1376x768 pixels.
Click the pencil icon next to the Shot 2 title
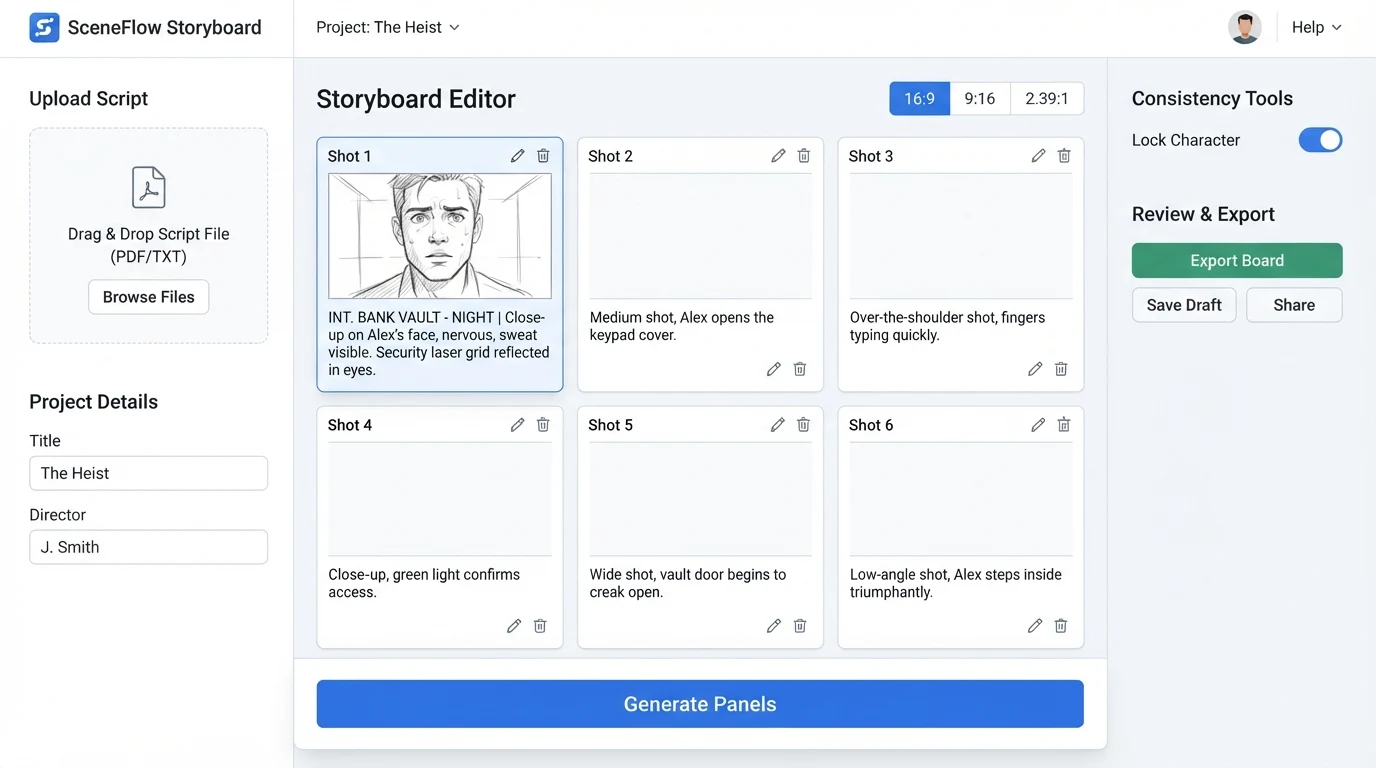(x=778, y=156)
